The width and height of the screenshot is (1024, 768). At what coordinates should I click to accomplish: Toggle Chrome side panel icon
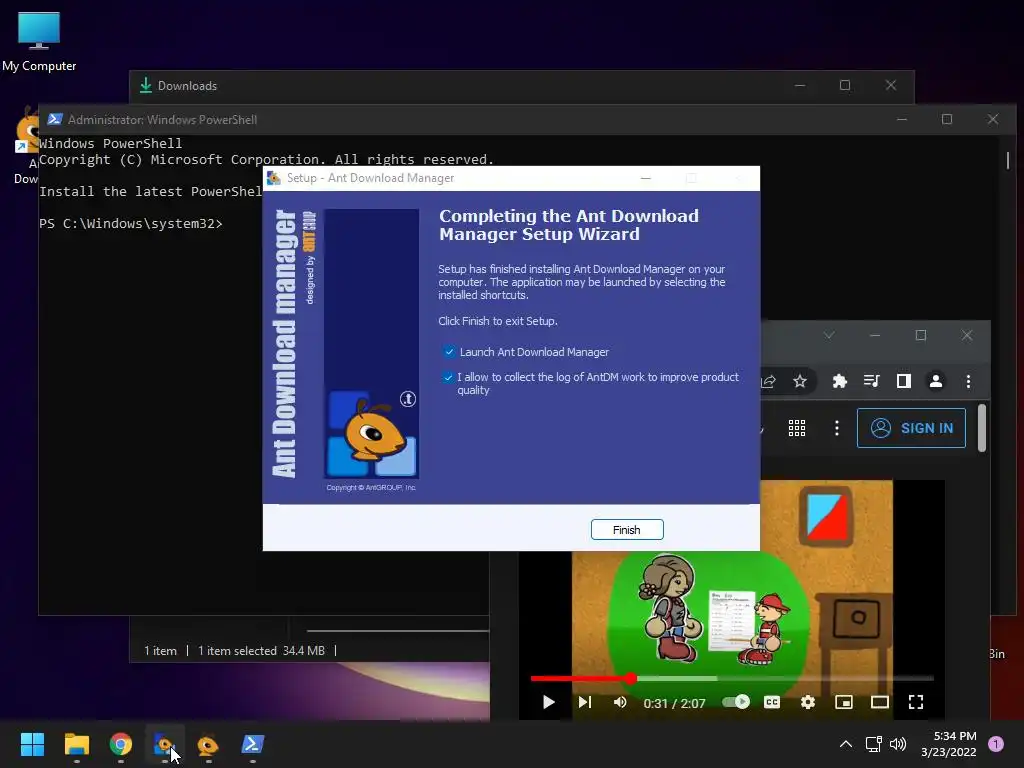coord(904,381)
